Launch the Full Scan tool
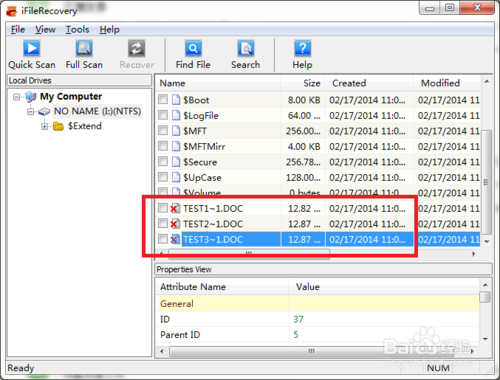The width and height of the screenshot is (500, 380). (84, 55)
